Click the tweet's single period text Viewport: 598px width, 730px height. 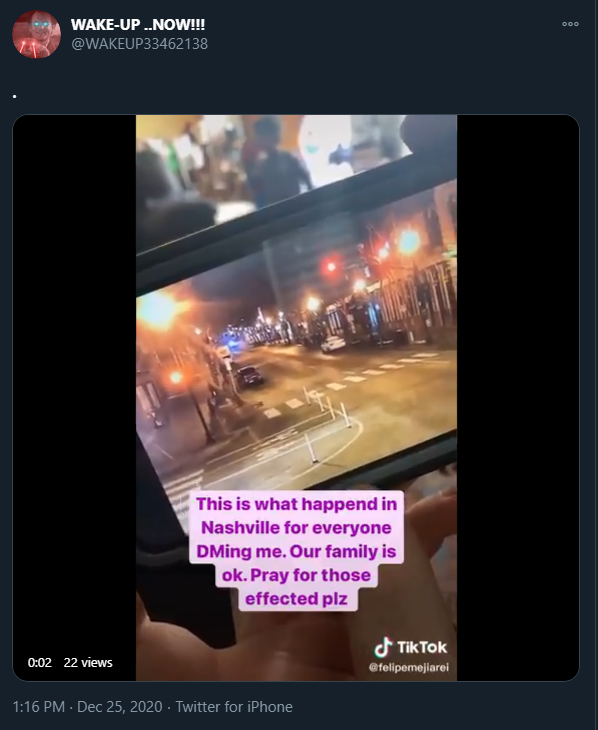tap(15, 96)
